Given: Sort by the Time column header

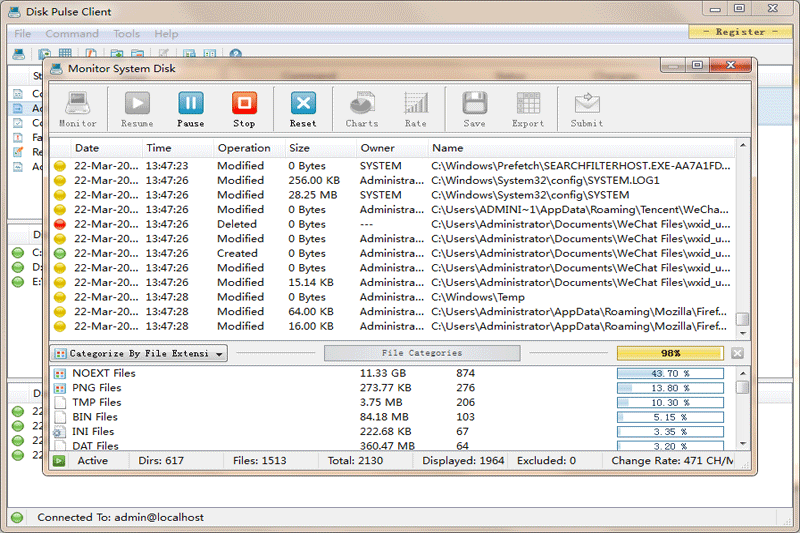Looking at the screenshot, I should coord(178,148).
